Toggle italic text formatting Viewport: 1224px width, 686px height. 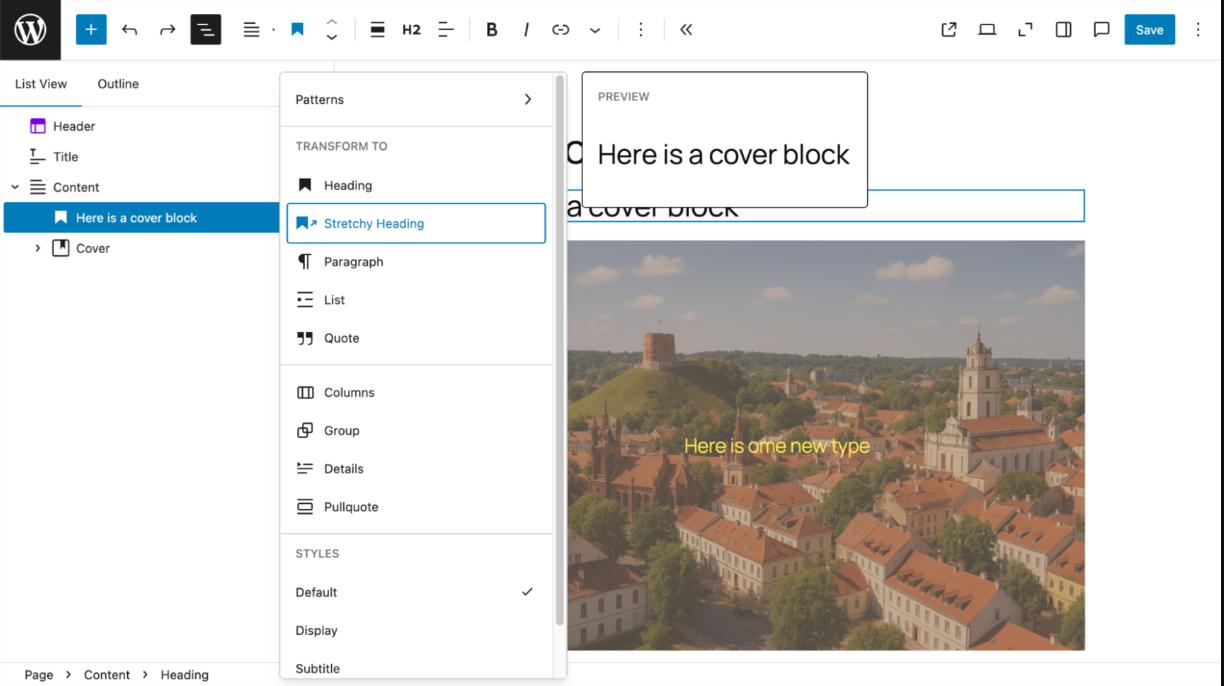[526, 30]
